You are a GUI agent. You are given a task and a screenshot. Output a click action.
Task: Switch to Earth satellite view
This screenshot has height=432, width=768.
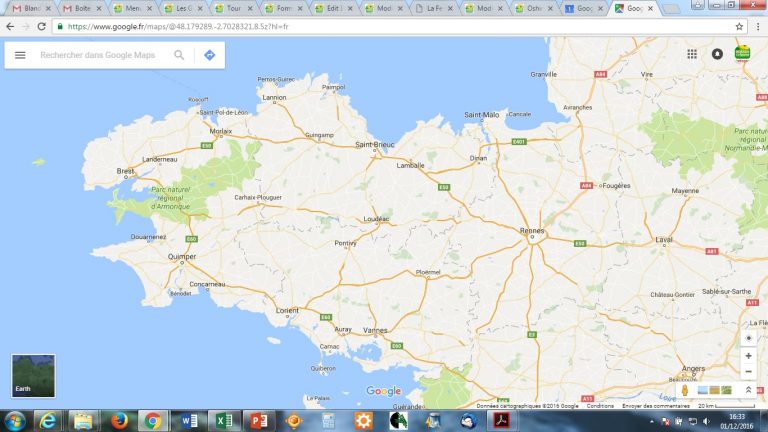(33, 375)
